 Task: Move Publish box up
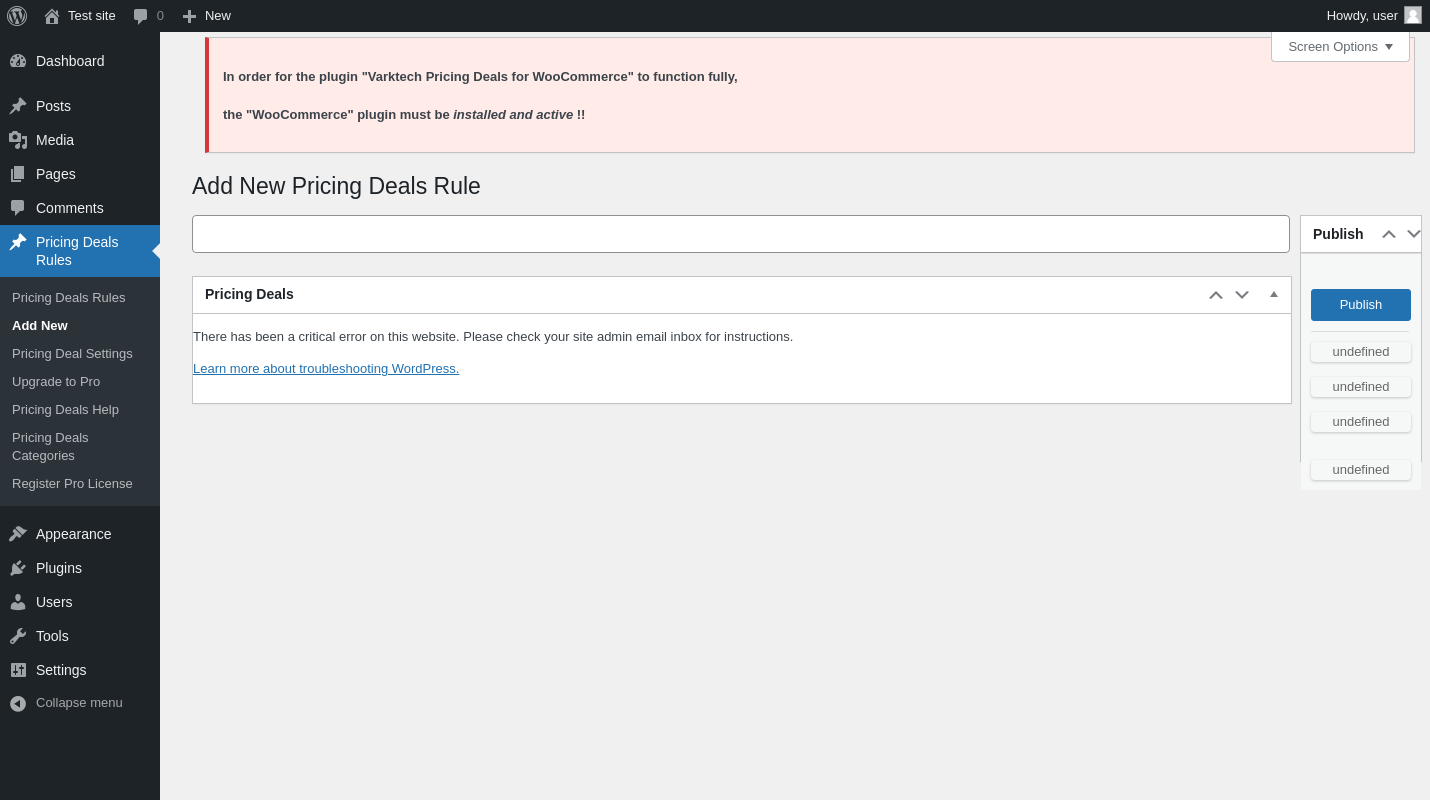point(1389,234)
